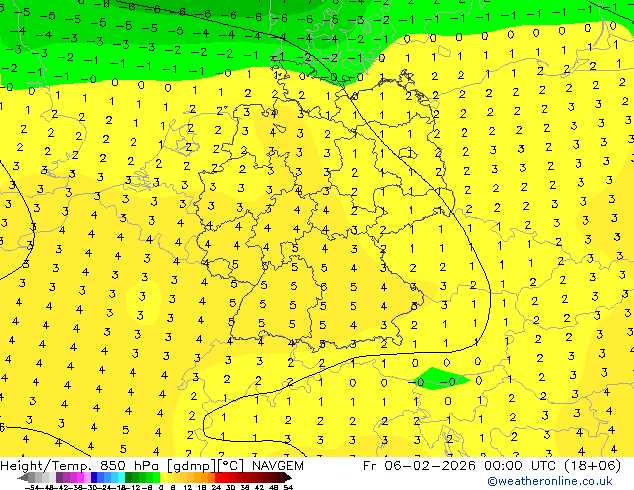Click the small green sub-zero patch over the Alps

[440, 378]
